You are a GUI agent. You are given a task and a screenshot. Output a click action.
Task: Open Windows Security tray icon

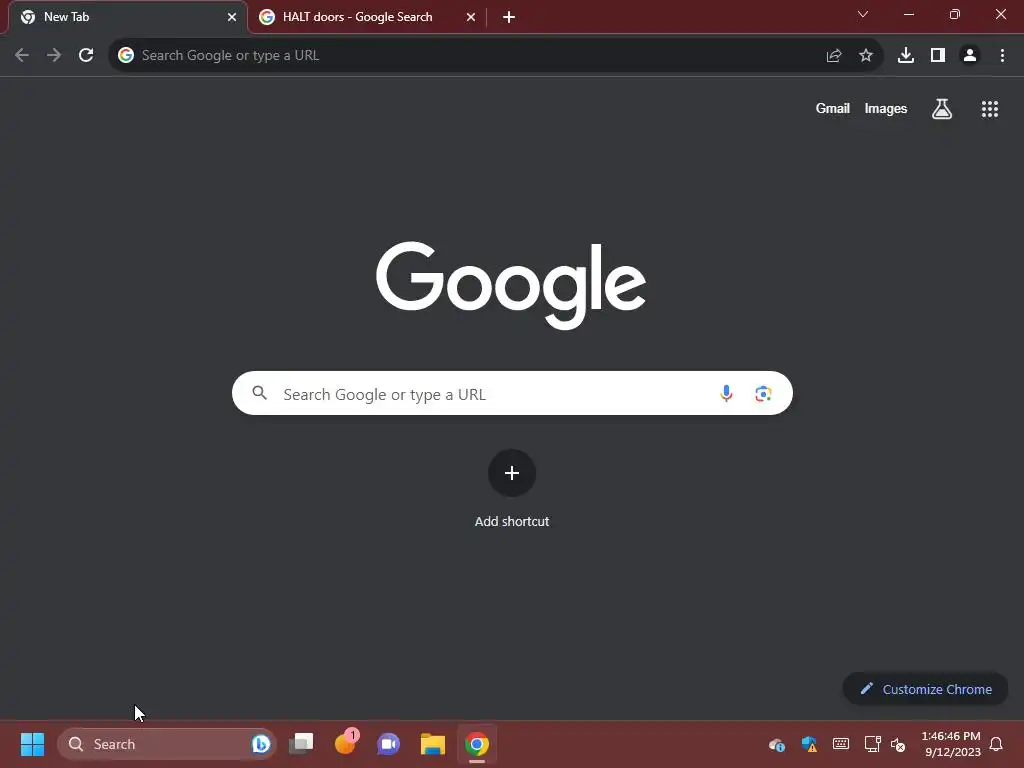tap(809, 744)
